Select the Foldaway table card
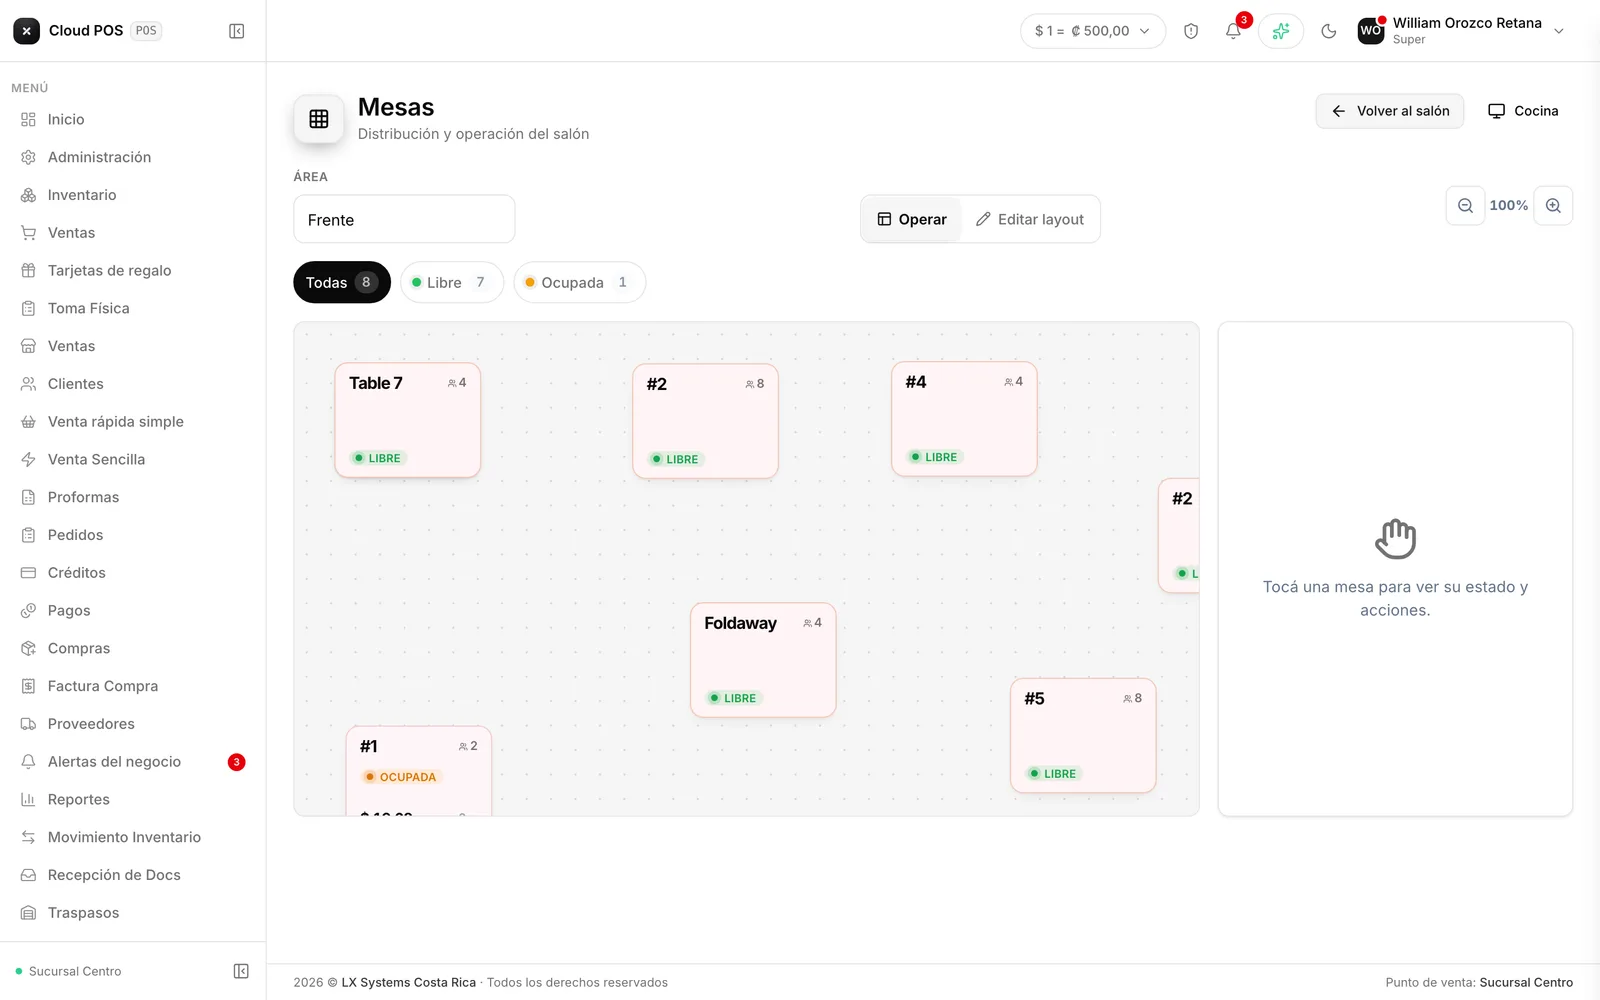Viewport: 1600px width, 1000px height. coord(763,660)
